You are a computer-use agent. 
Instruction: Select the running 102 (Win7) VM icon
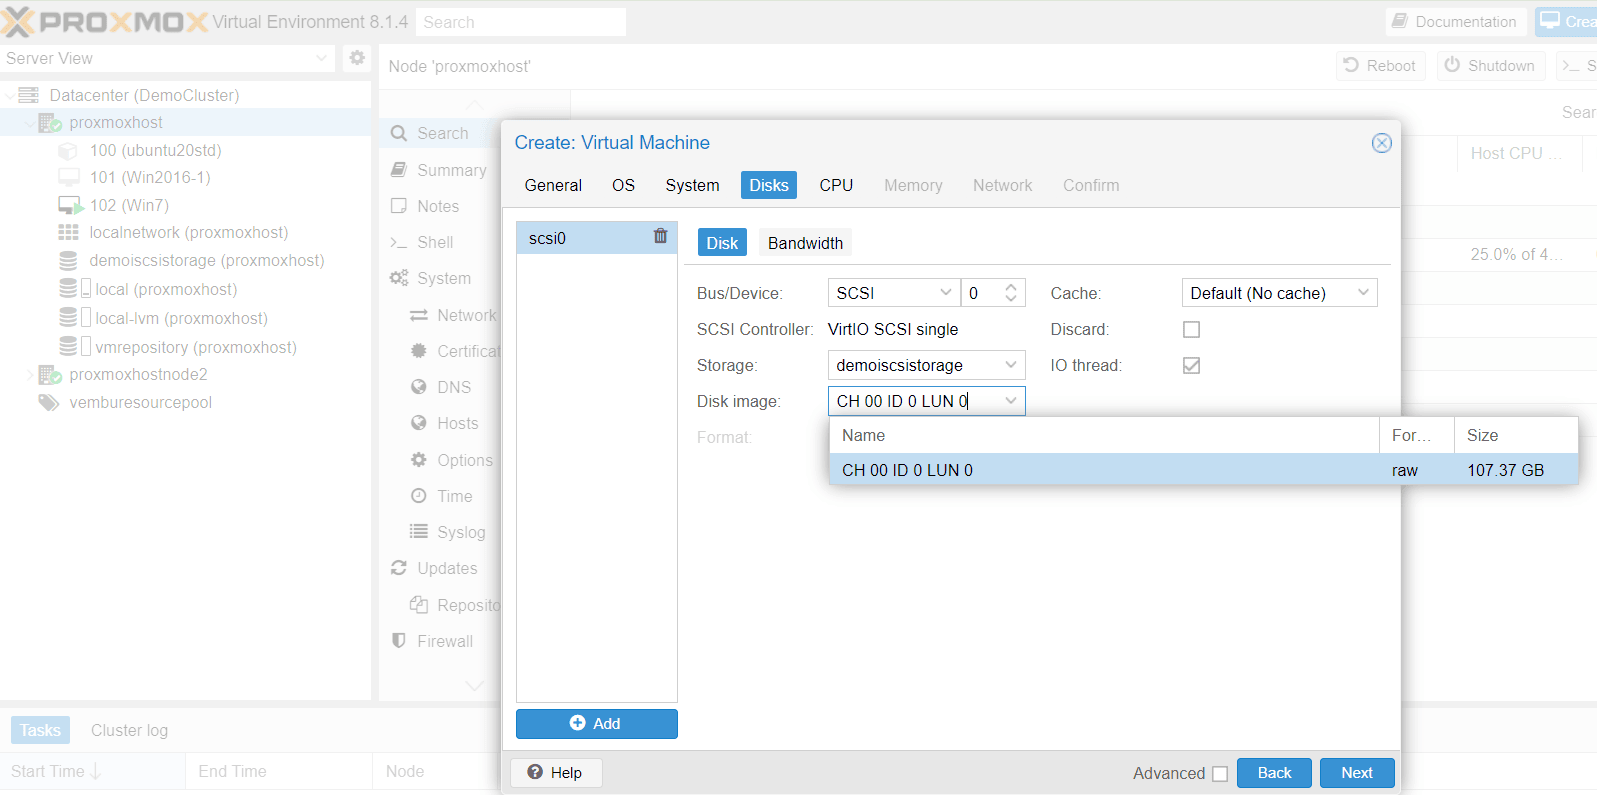click(70, 206)
